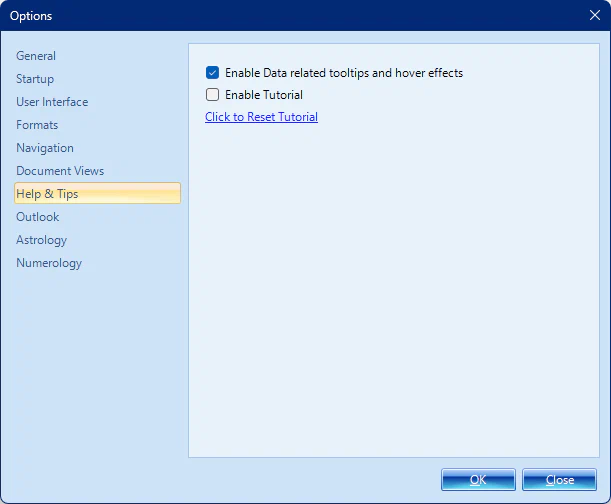Viewport: 611px width, 504px height.
Task: Click the 'Enable Tutorial' label text
Action: [x=264, y=95]
